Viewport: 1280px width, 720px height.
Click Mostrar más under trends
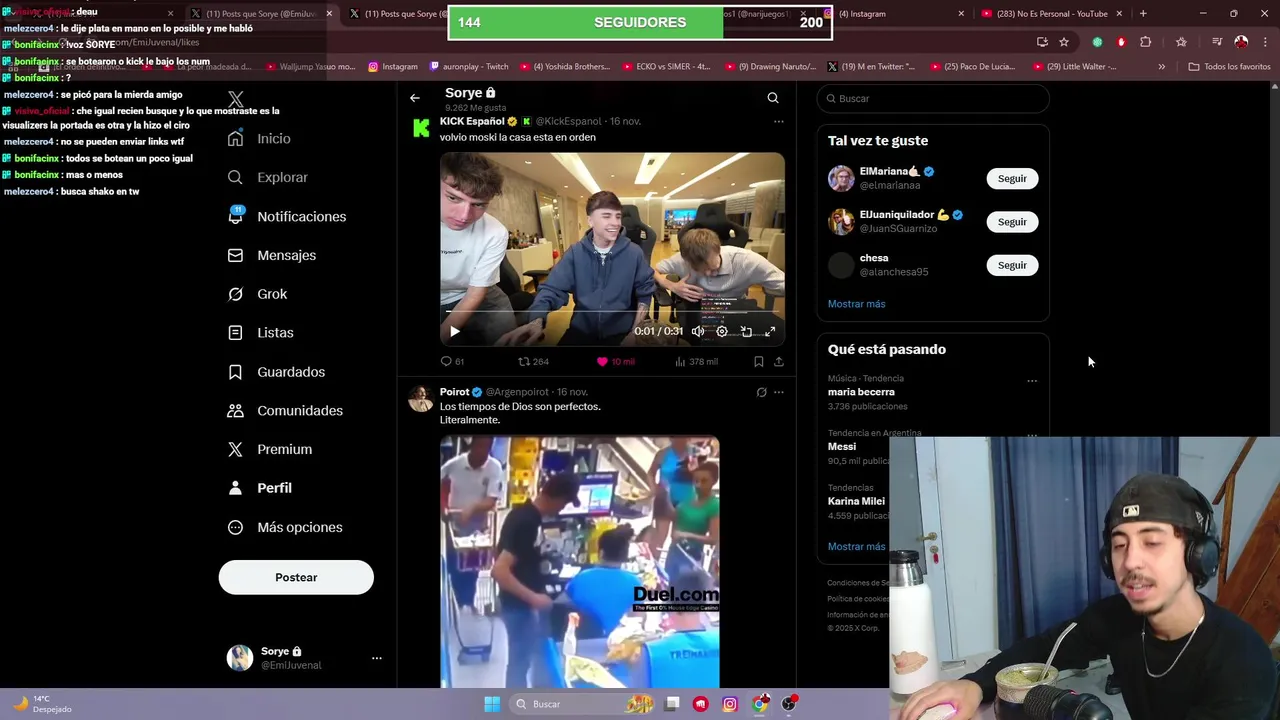click(856, 547)
